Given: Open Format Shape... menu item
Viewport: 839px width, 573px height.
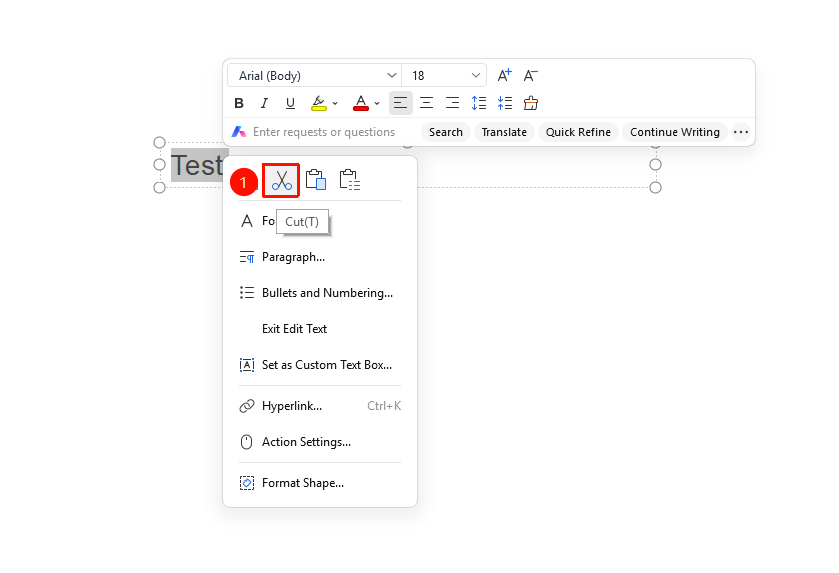Looking at the screenshot, I should tap(320, 483).
